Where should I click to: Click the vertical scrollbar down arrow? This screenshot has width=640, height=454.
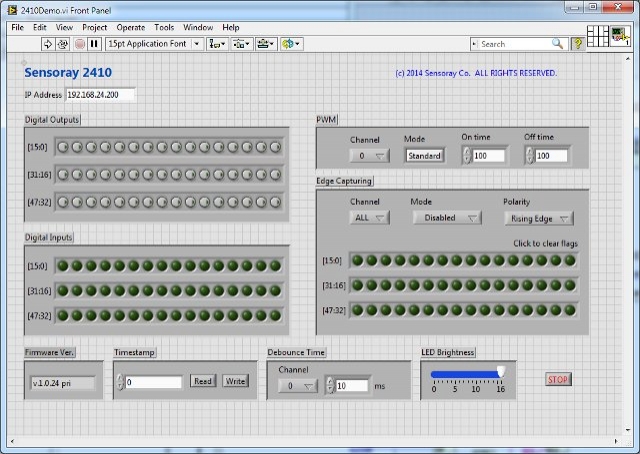(x=628, y=430)
